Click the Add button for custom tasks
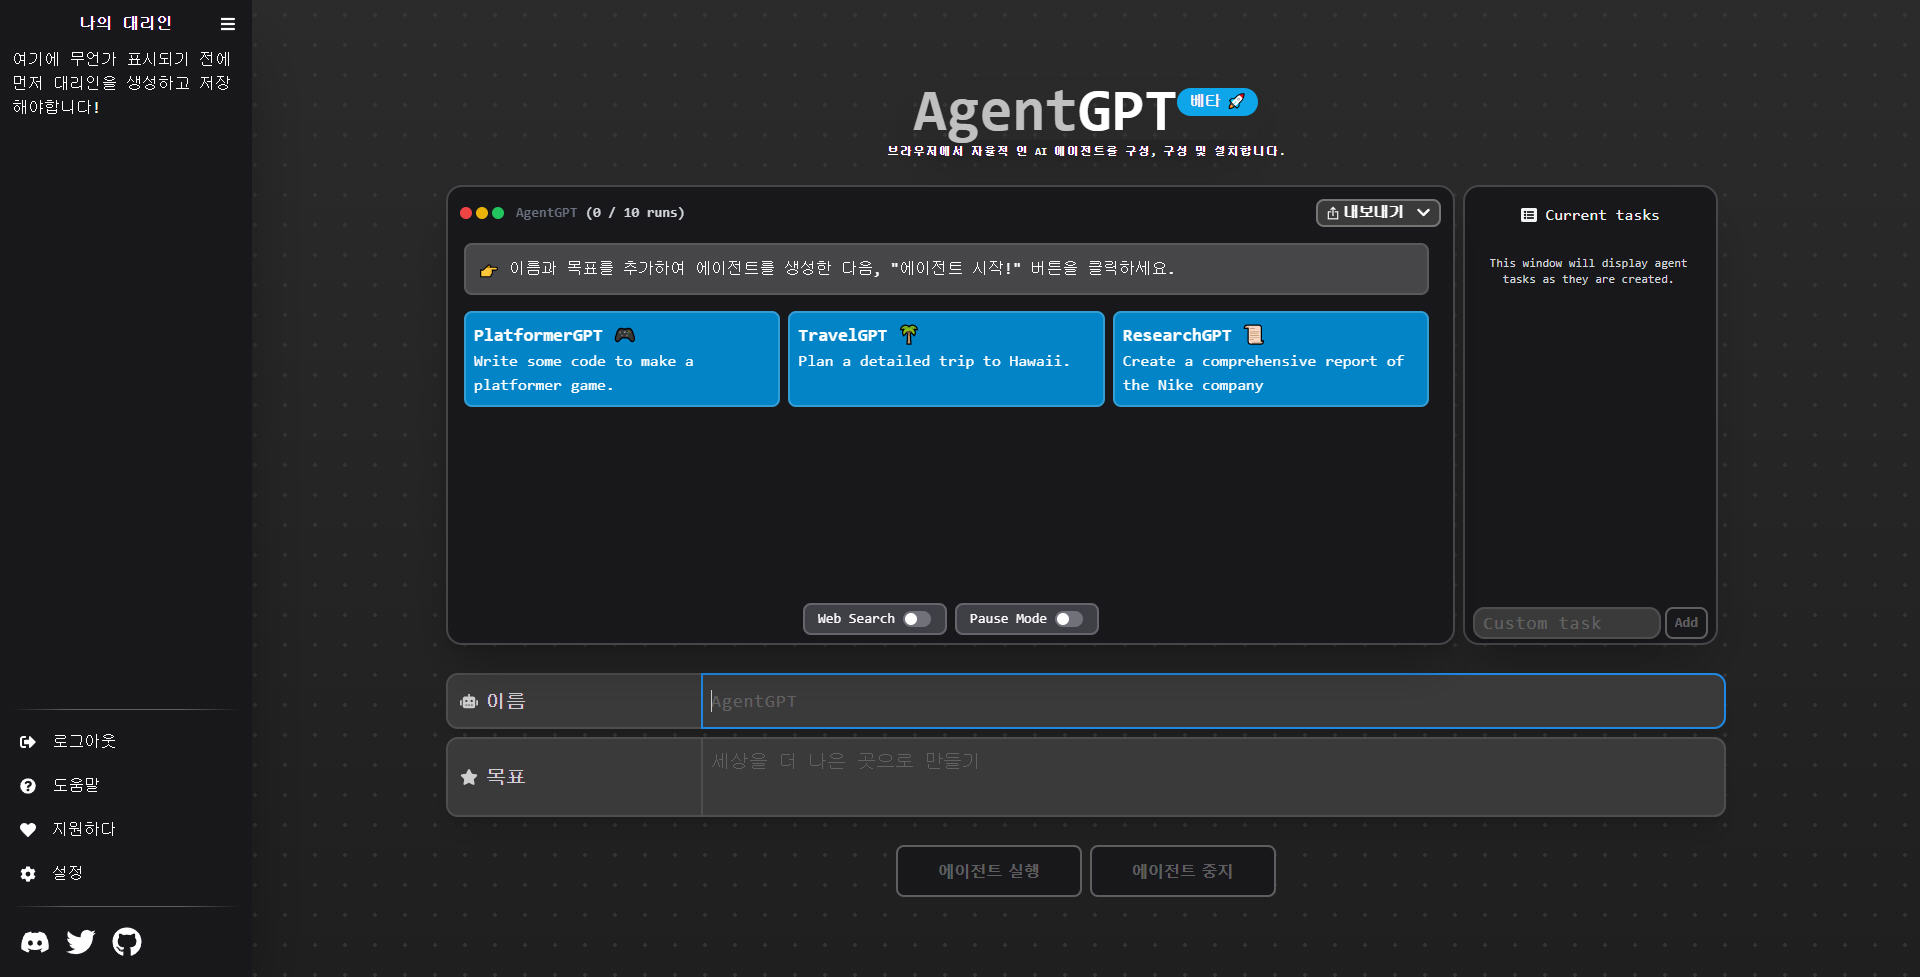Screen dimensions: 1920x977 1686,622
